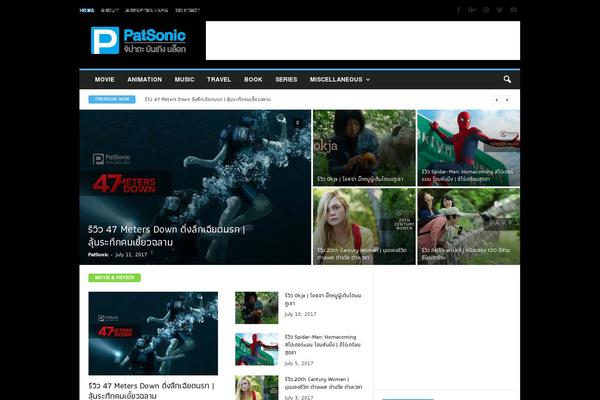
Task: Open the Spider-Man: Homecoming featured tile
Action: [468, 148]
